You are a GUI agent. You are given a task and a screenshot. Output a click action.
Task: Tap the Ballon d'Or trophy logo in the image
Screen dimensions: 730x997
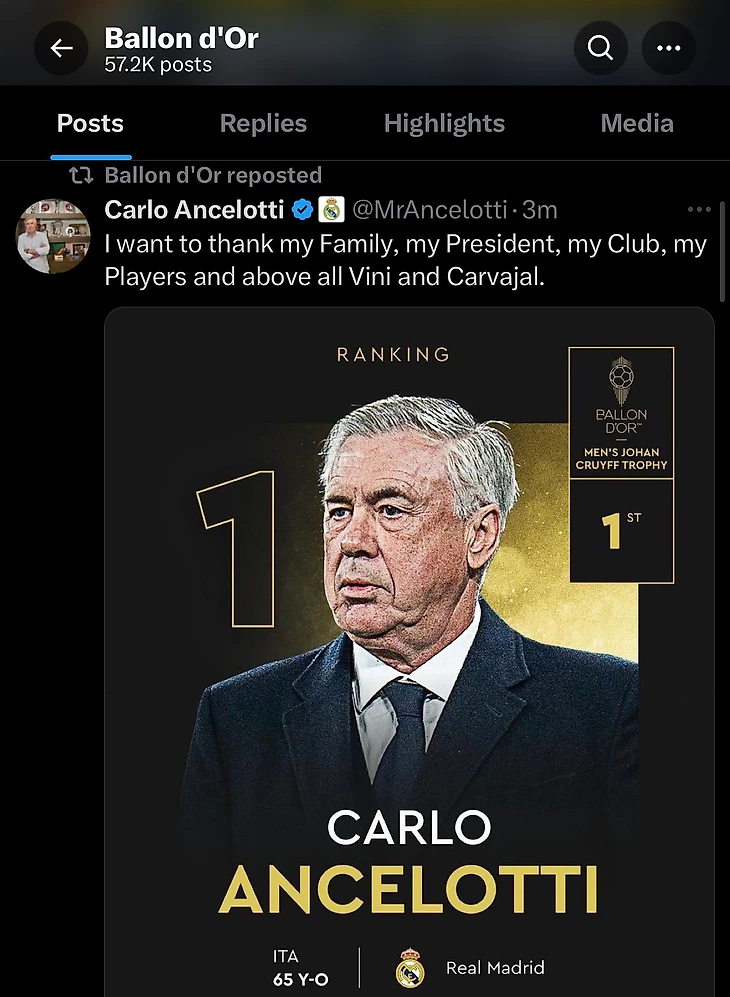click(x=621, y=377)
